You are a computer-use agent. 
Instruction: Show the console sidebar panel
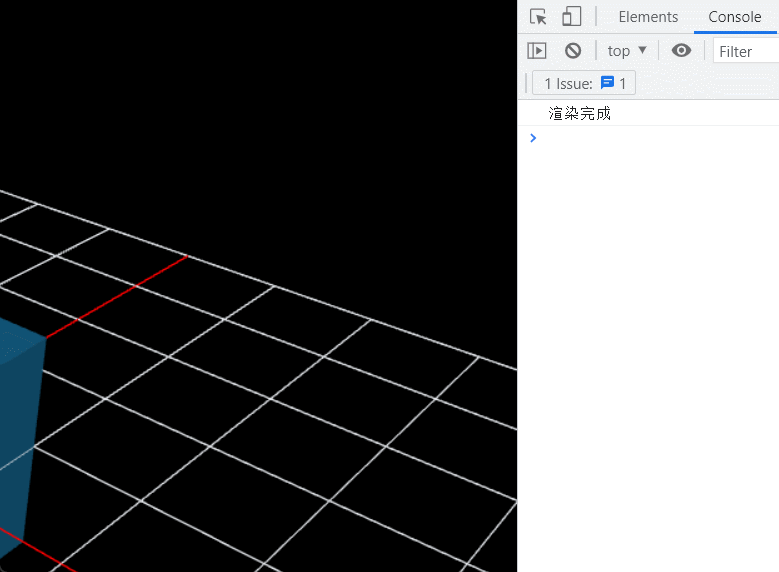point(537,51)
